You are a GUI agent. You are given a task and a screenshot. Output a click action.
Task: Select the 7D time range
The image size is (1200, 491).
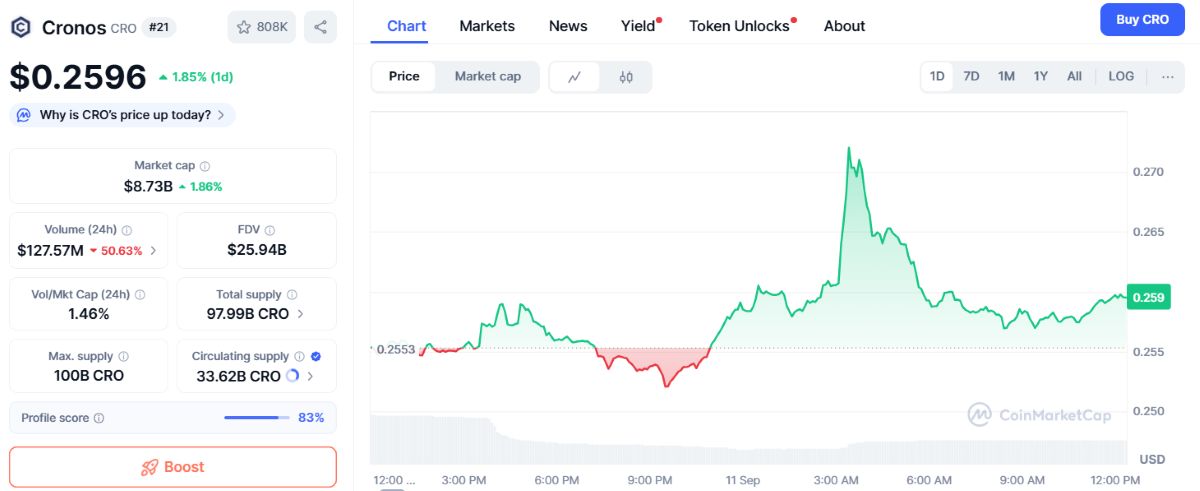(x=971, y=77)
